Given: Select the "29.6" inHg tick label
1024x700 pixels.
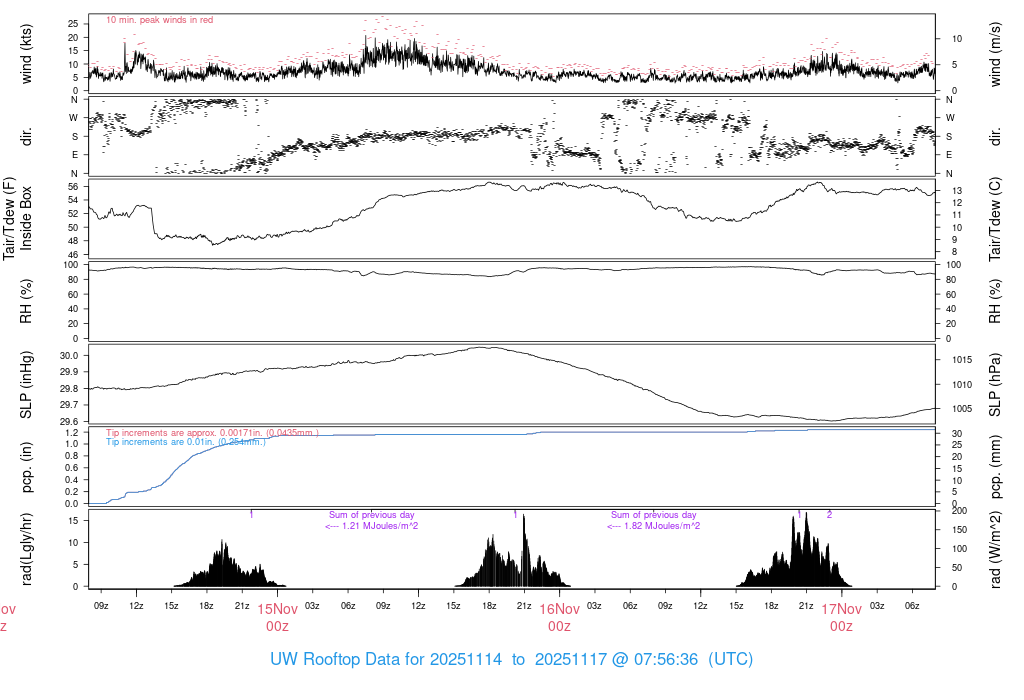Looking at the screenshot, I should (x=69, y=422).
